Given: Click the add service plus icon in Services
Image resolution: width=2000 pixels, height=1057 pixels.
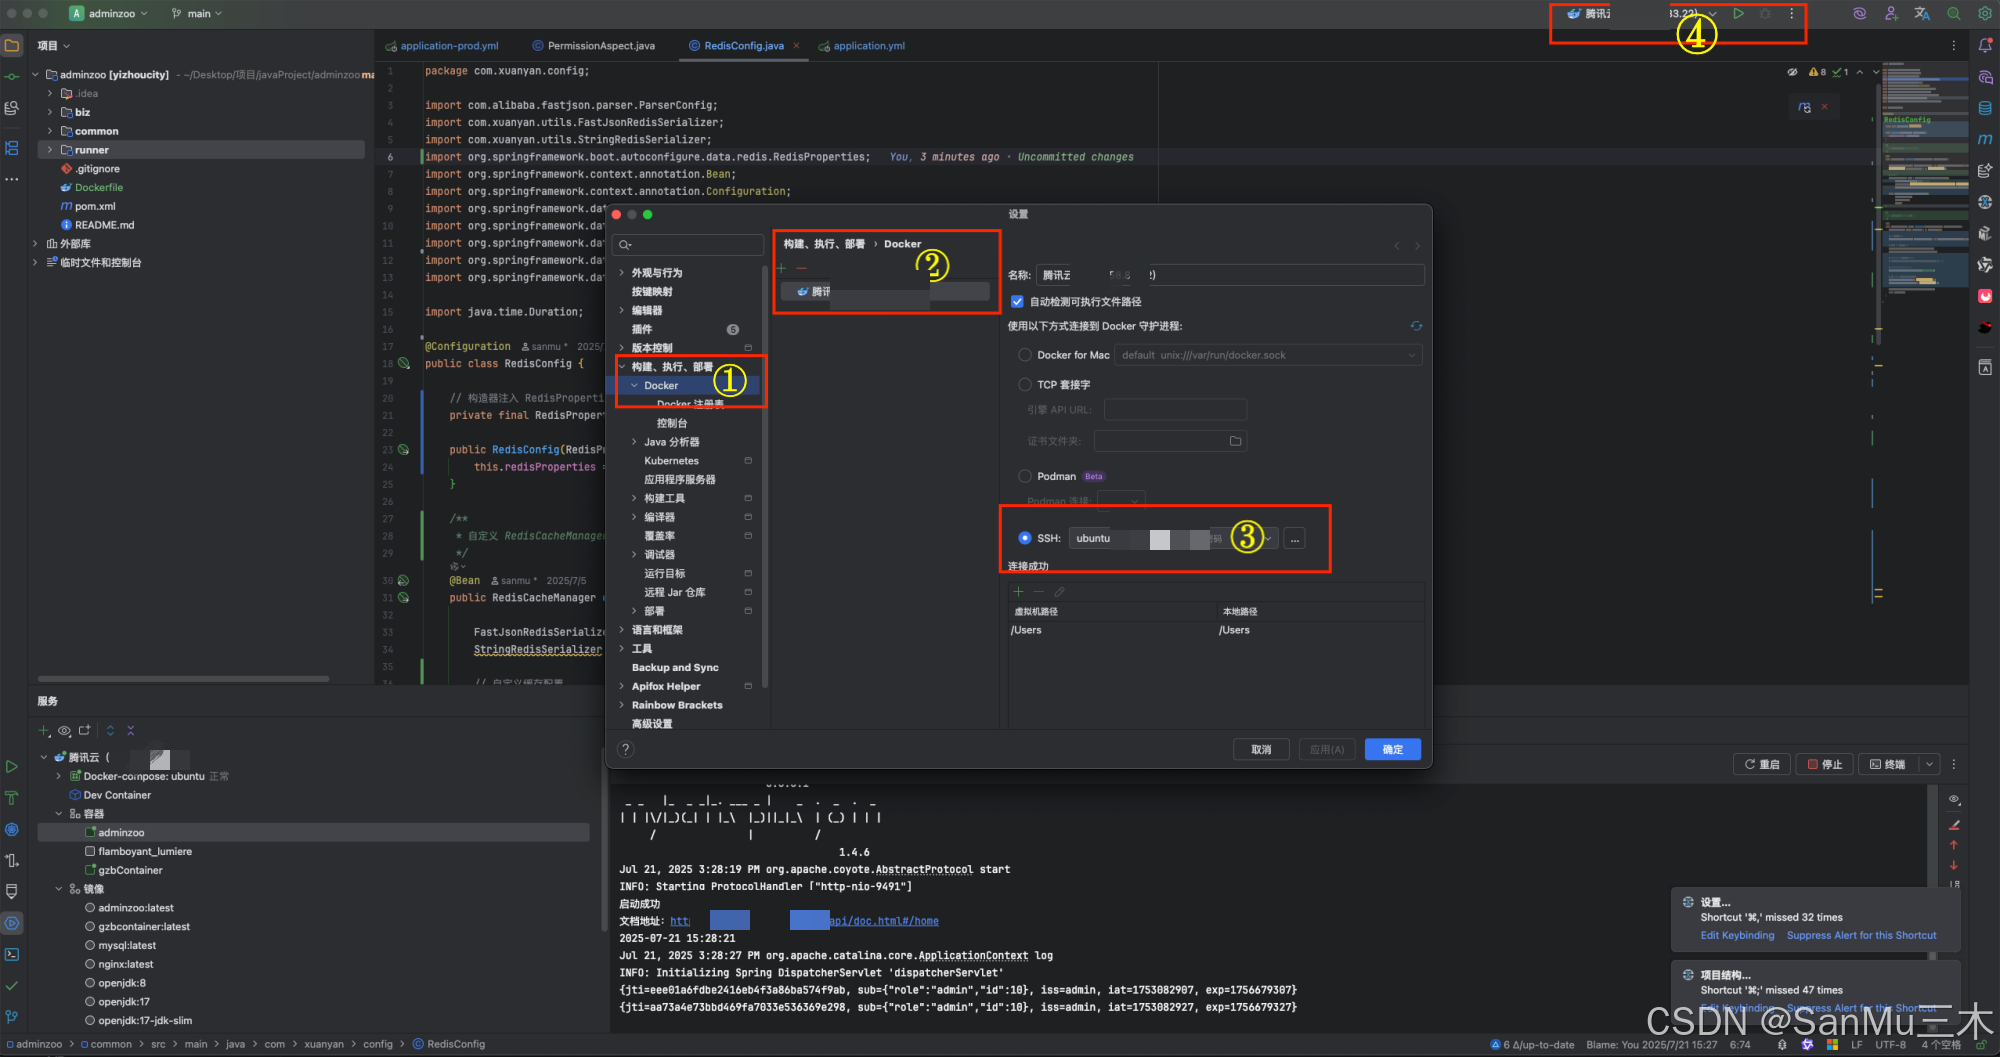Looking at the screenshot, I should pyautogui.click(x=44, y=731).
